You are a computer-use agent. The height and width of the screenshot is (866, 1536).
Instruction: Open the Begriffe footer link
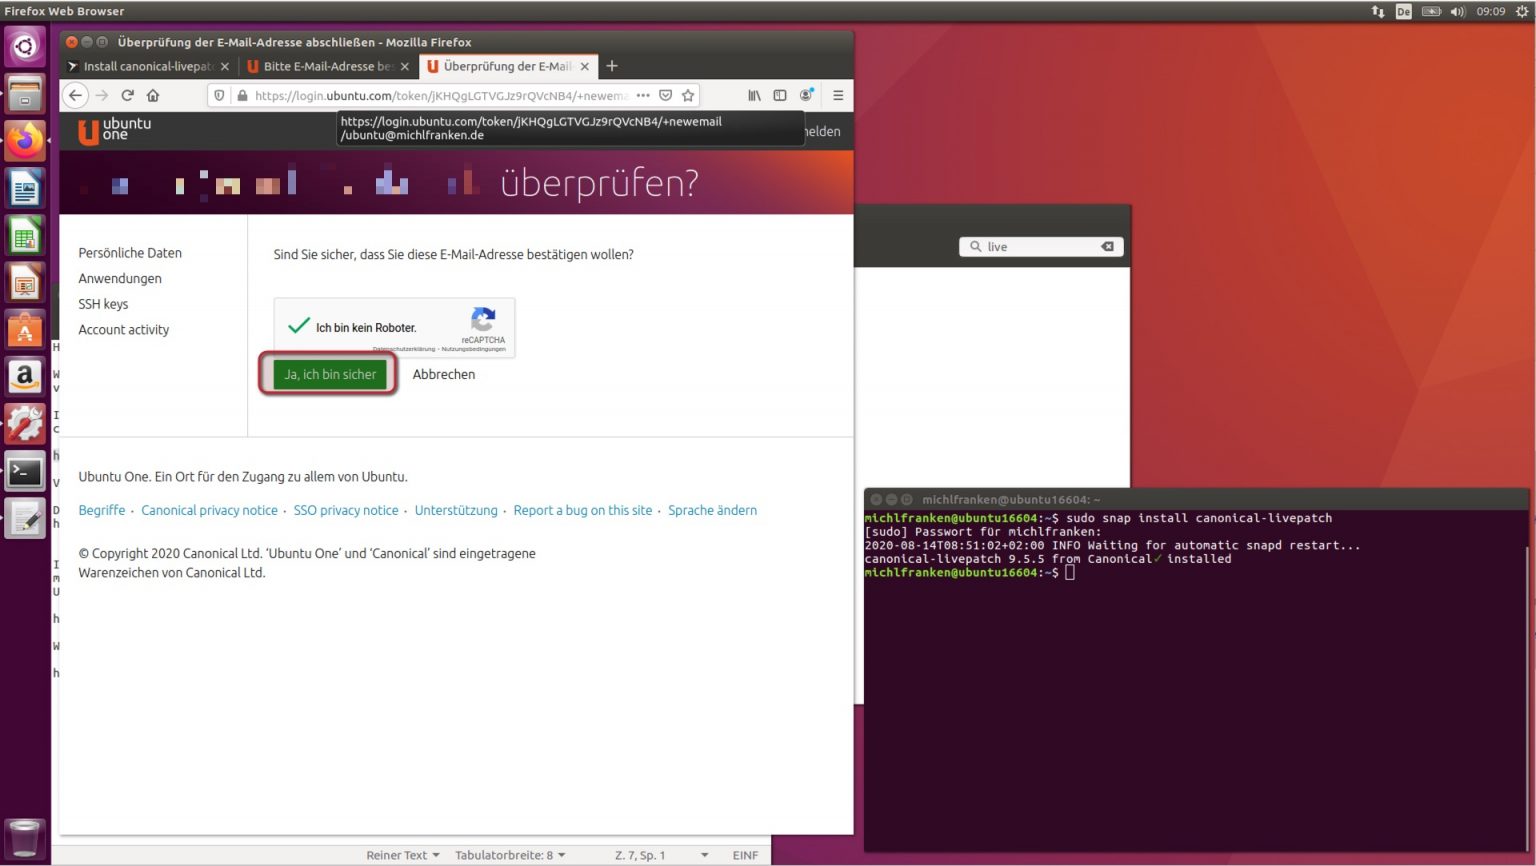pos(102,510)
